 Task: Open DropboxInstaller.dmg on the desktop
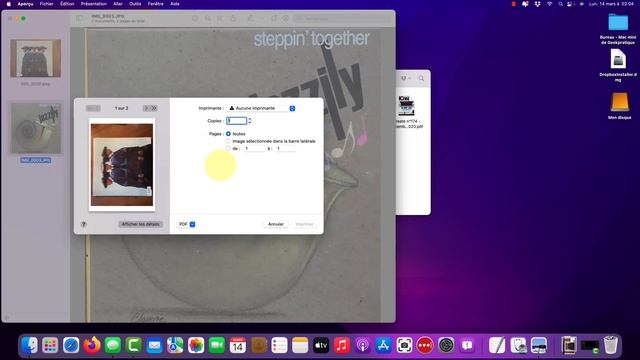618,59
